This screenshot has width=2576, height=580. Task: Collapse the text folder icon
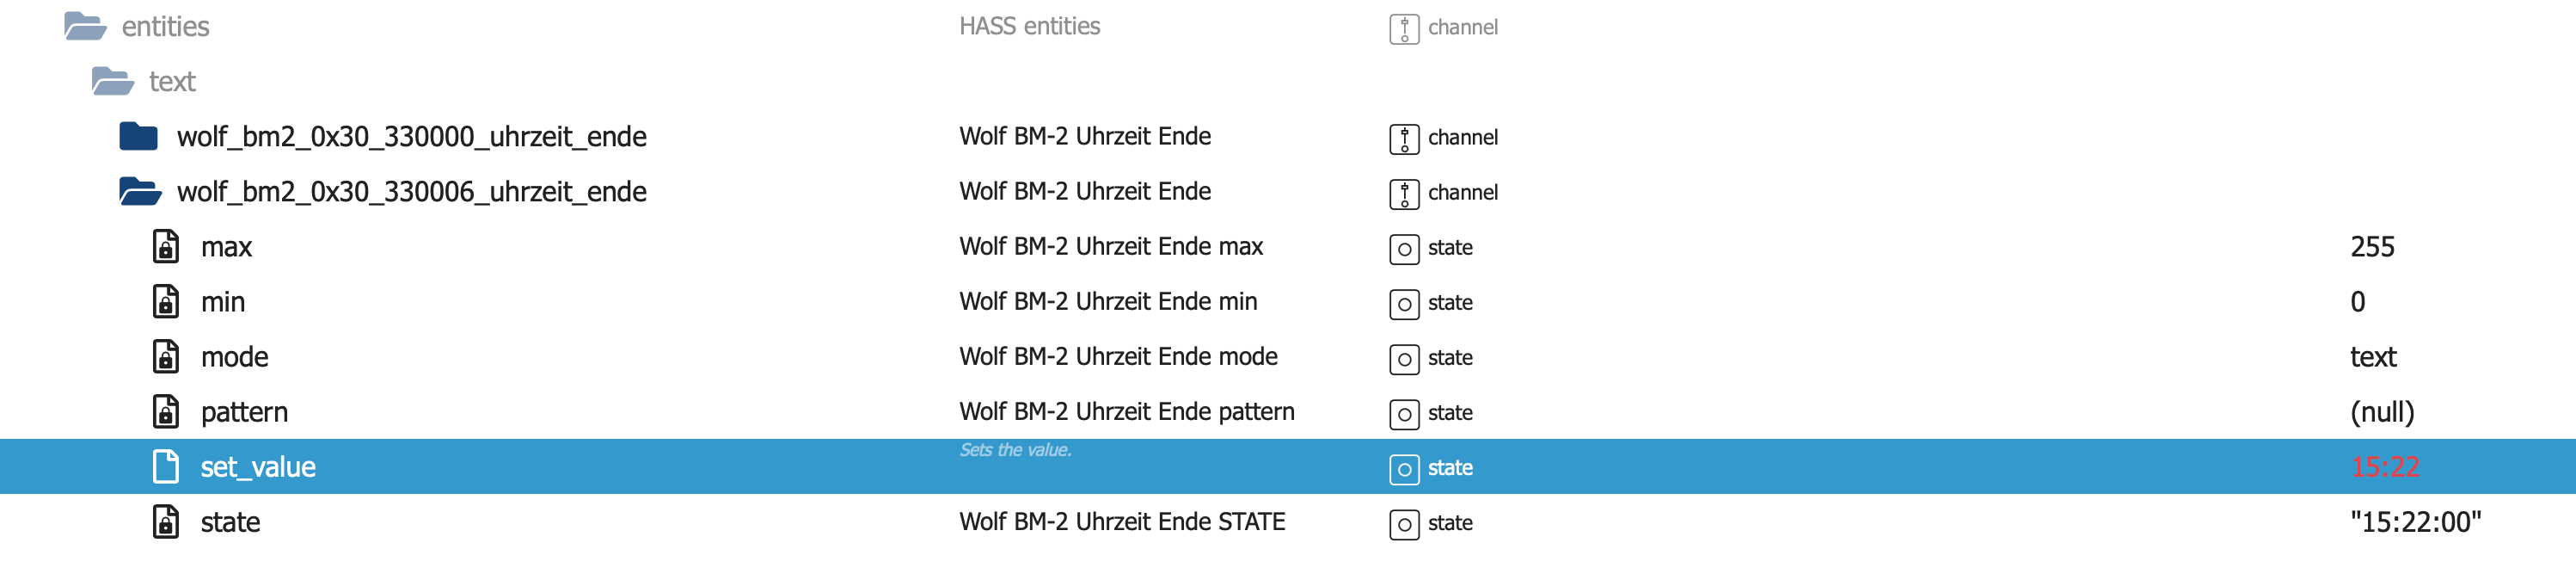click(112, 81)
